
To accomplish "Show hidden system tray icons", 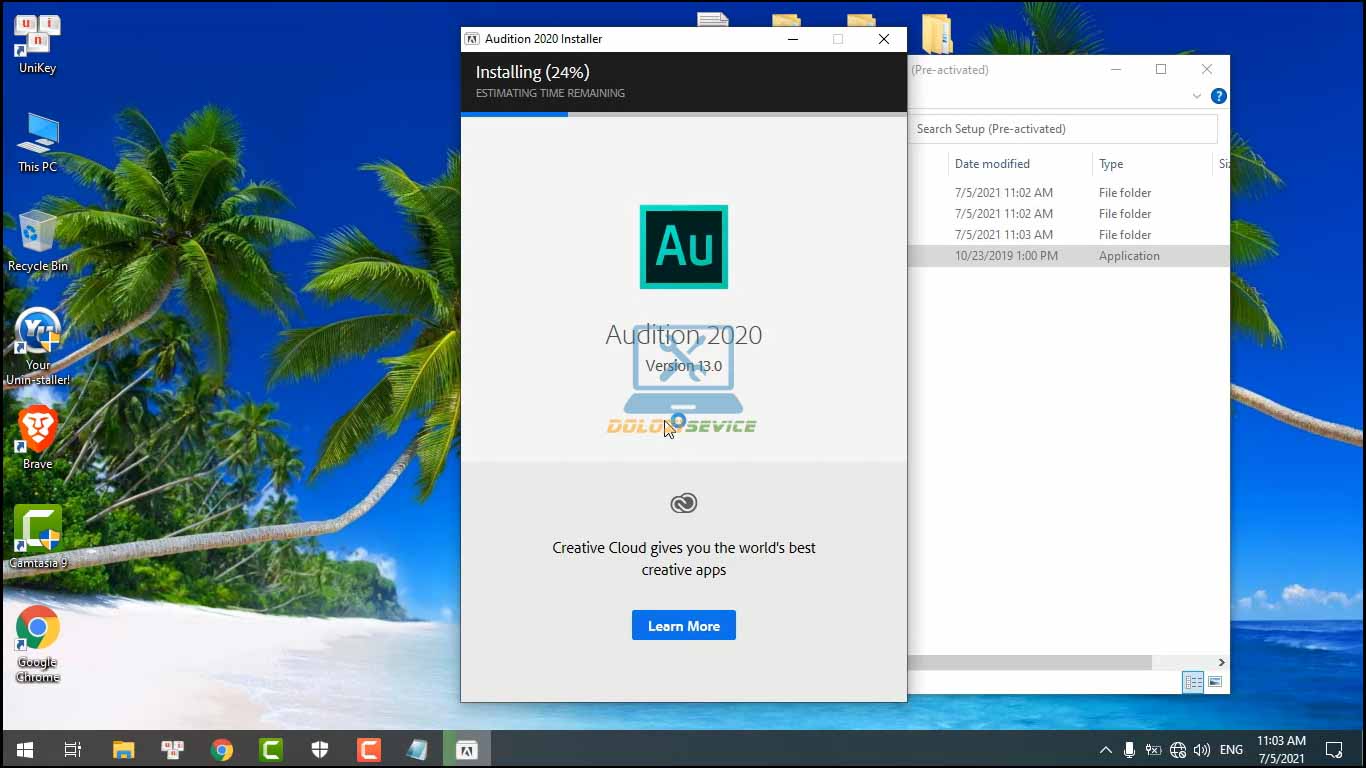I will pyautogui.click(x=1105, y=750).
